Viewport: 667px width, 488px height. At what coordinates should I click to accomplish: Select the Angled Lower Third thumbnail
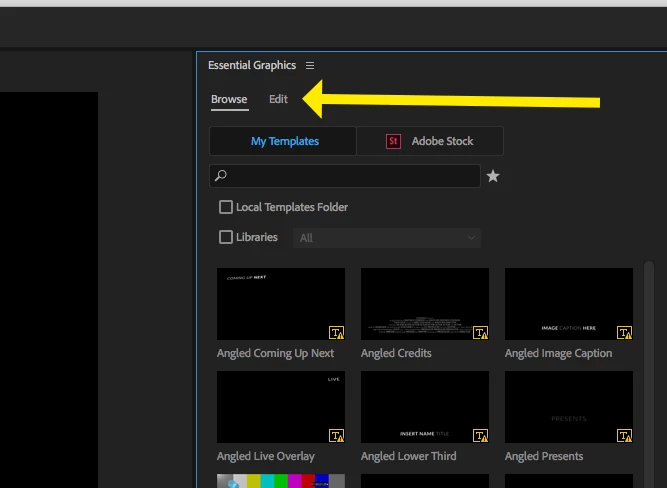[425, 407]
